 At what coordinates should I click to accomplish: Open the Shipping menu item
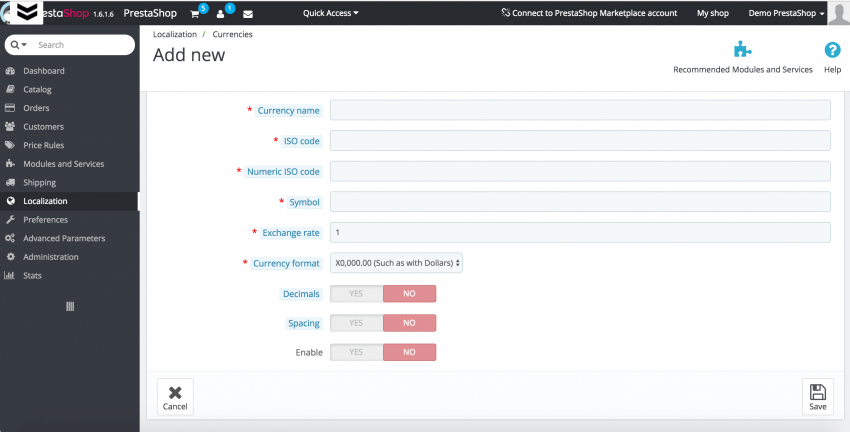click(x=40, y=182)
